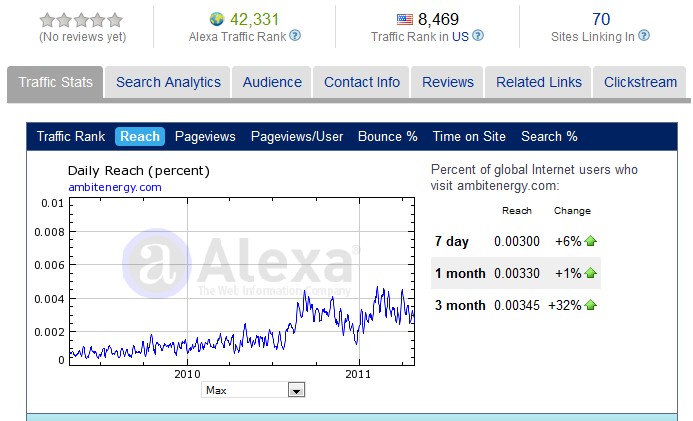Viewport: 693px width, 421px height.
Task: Open the Search Analytics tab
Action: [x=168, y=82]
